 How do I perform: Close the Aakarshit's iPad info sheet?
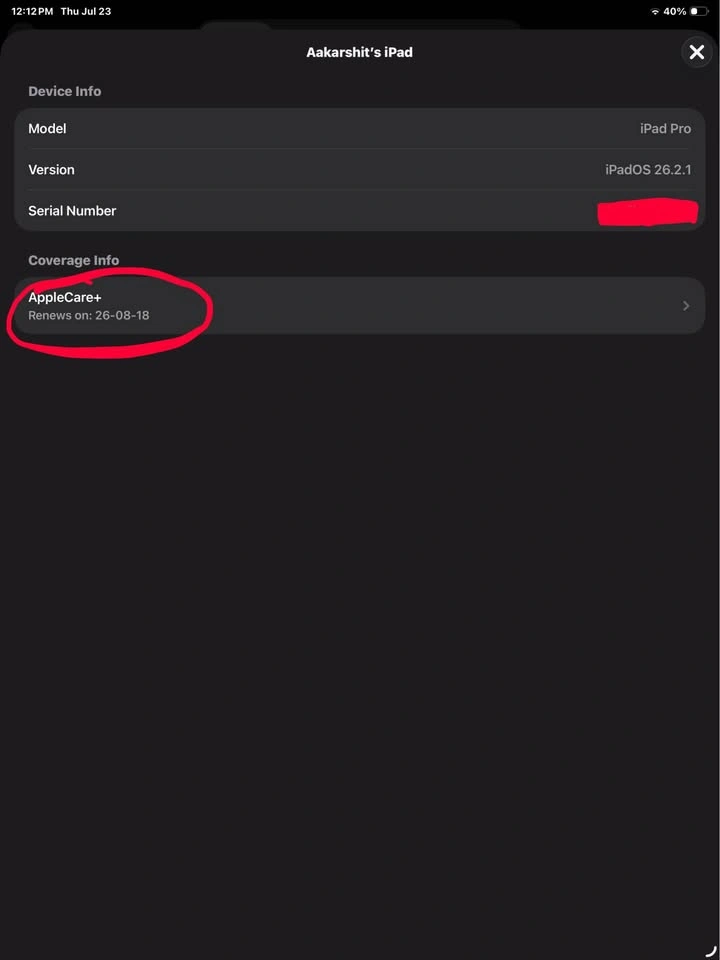(x=697, y=53)
